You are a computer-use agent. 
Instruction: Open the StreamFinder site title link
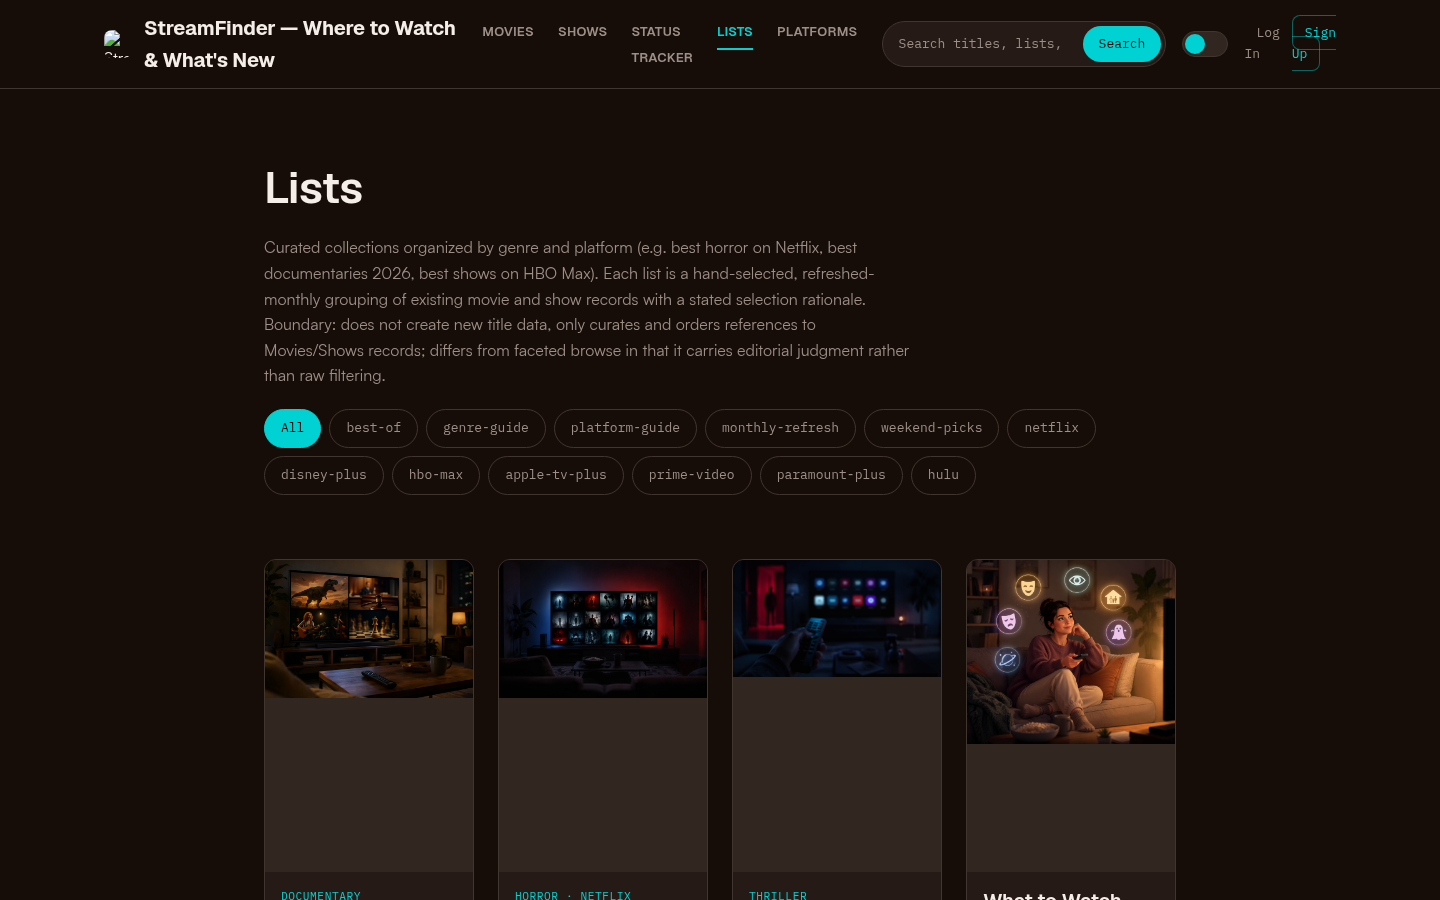(300, 44)
